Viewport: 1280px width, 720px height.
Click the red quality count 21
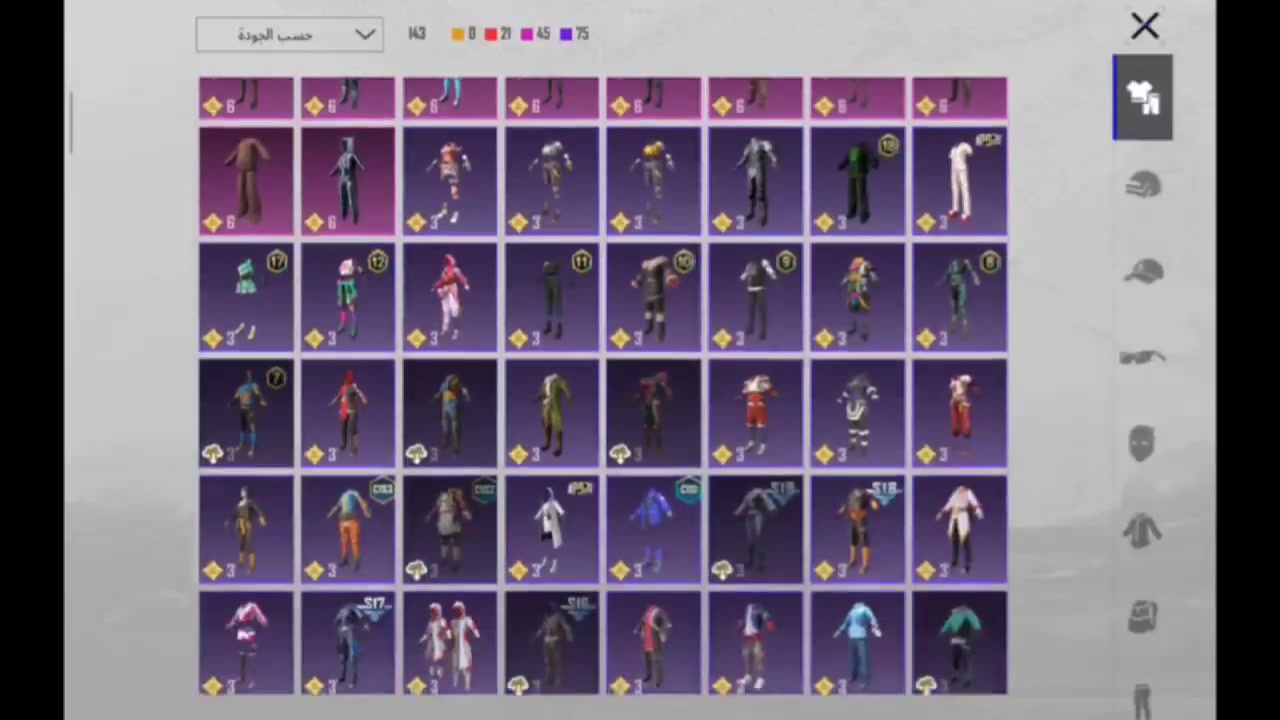tap(498, 34)
